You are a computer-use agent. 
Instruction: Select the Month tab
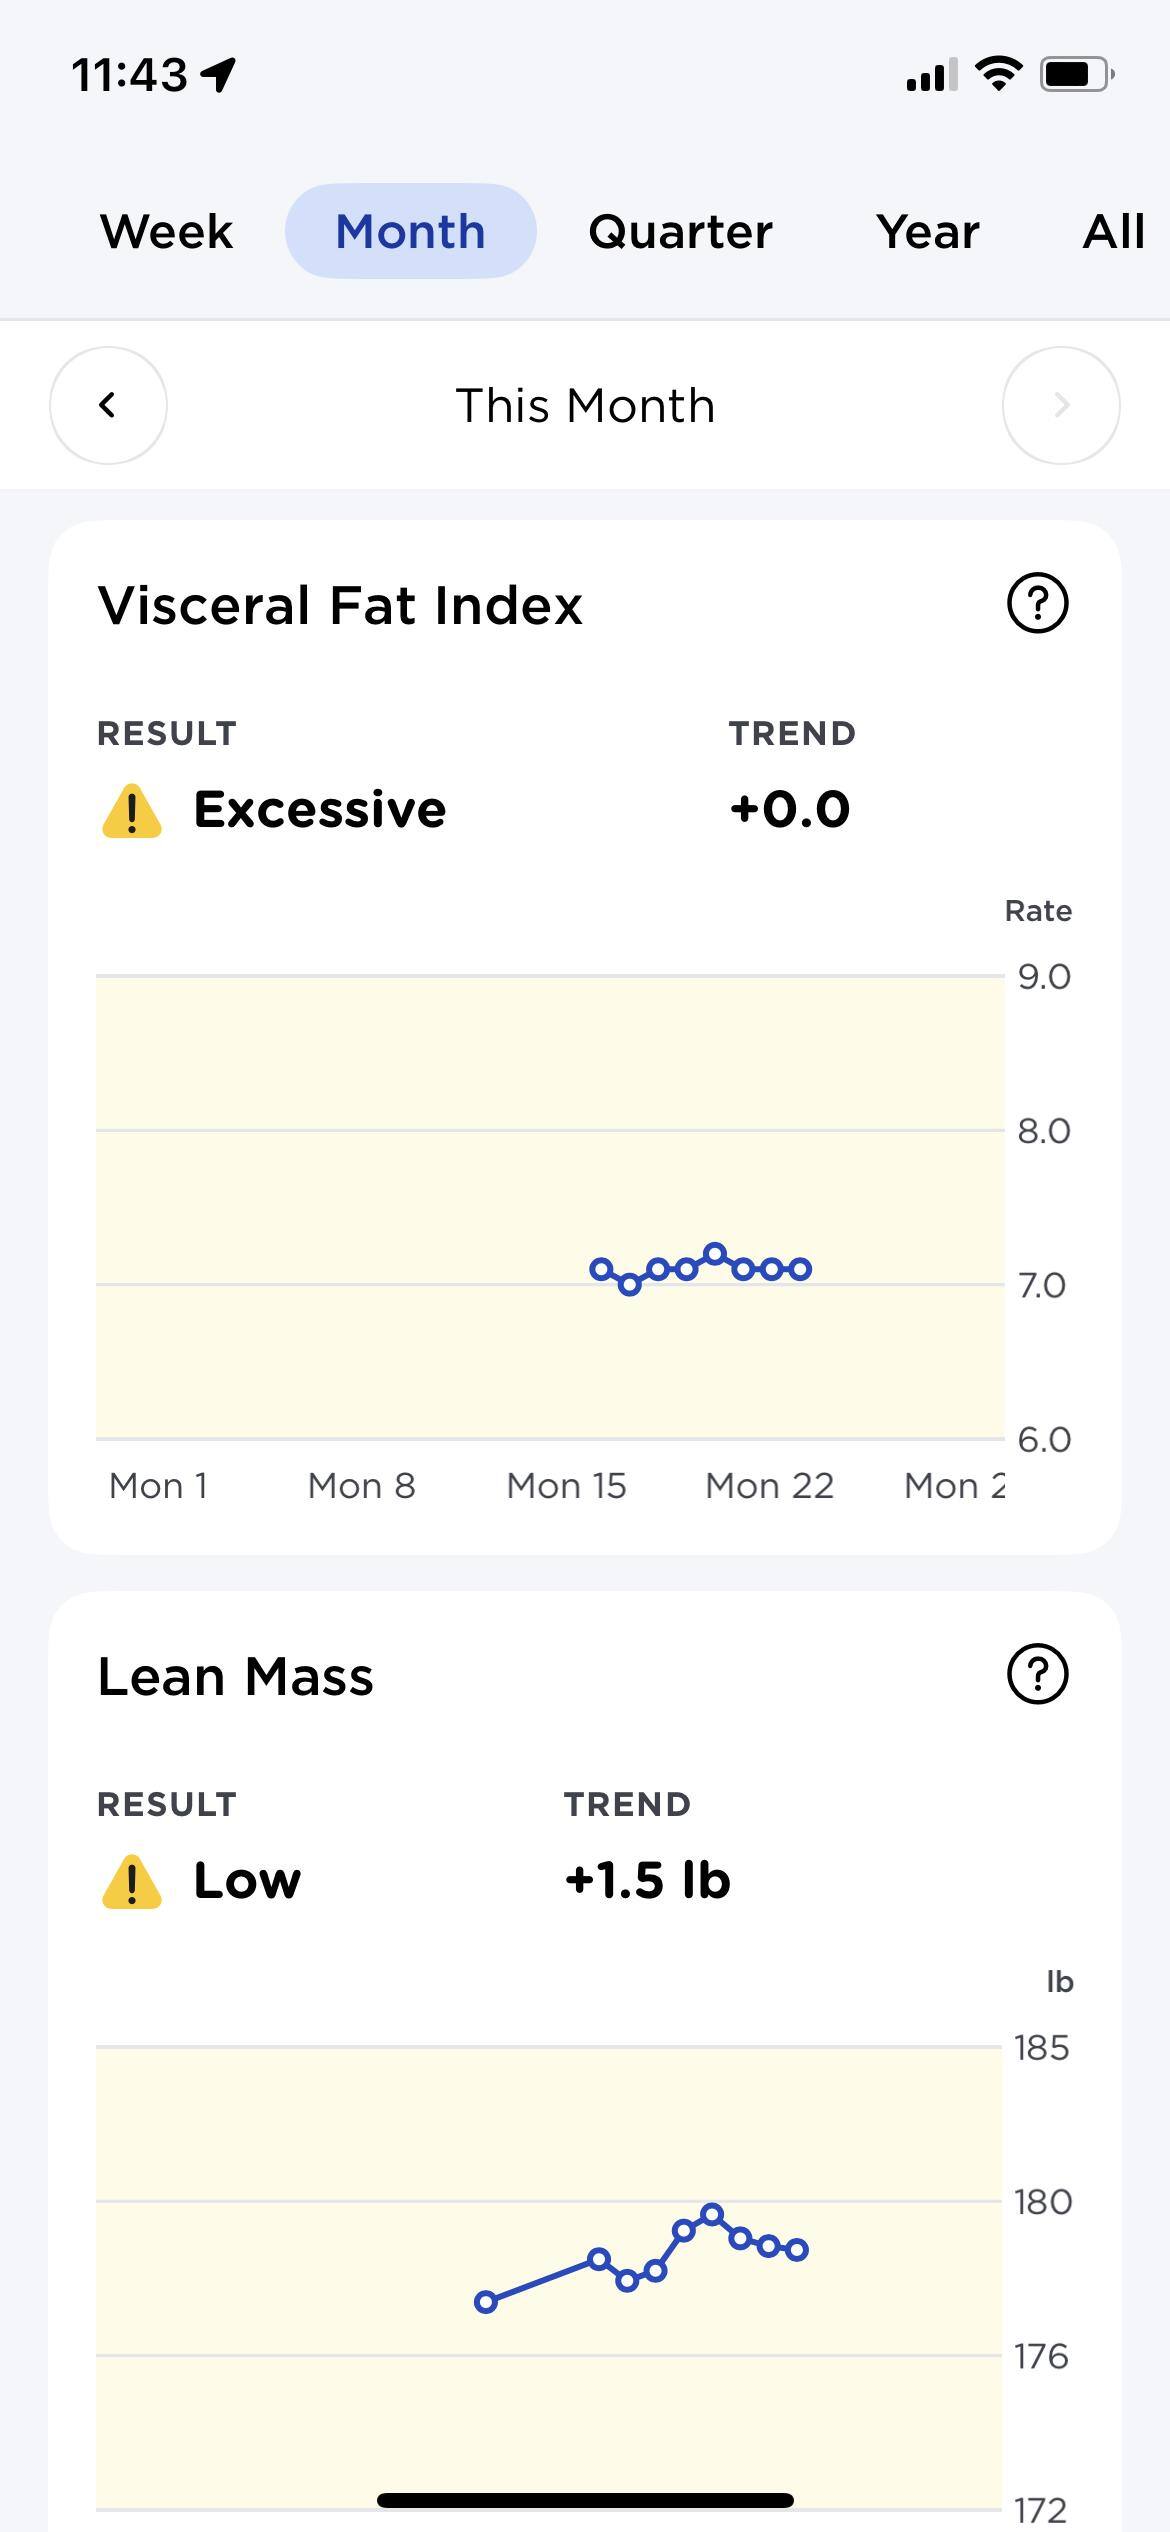click(x=410, y=231)
